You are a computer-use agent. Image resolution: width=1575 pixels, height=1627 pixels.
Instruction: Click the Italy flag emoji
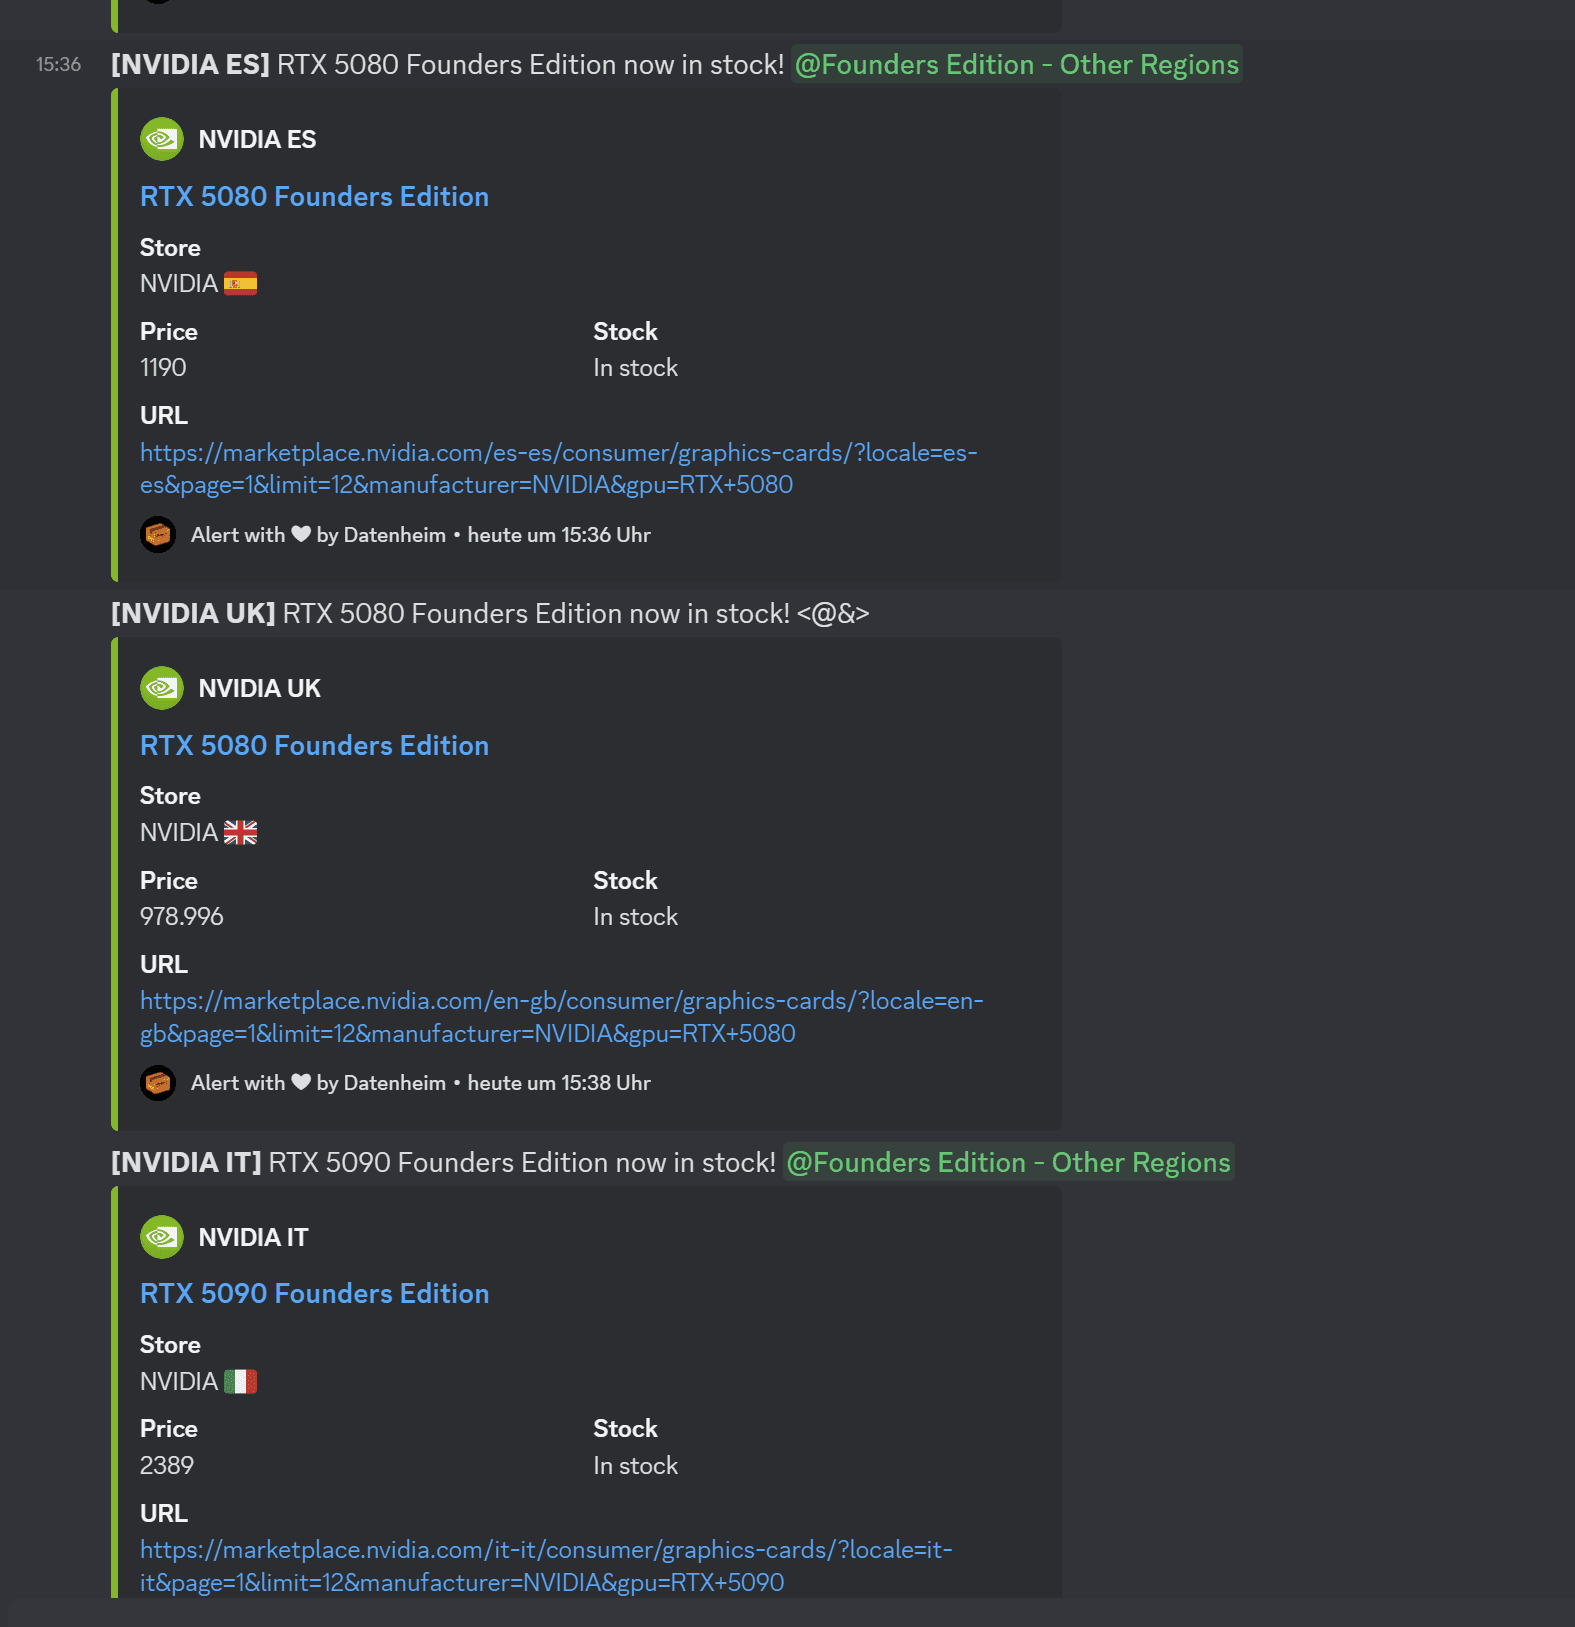(240, 1381)
